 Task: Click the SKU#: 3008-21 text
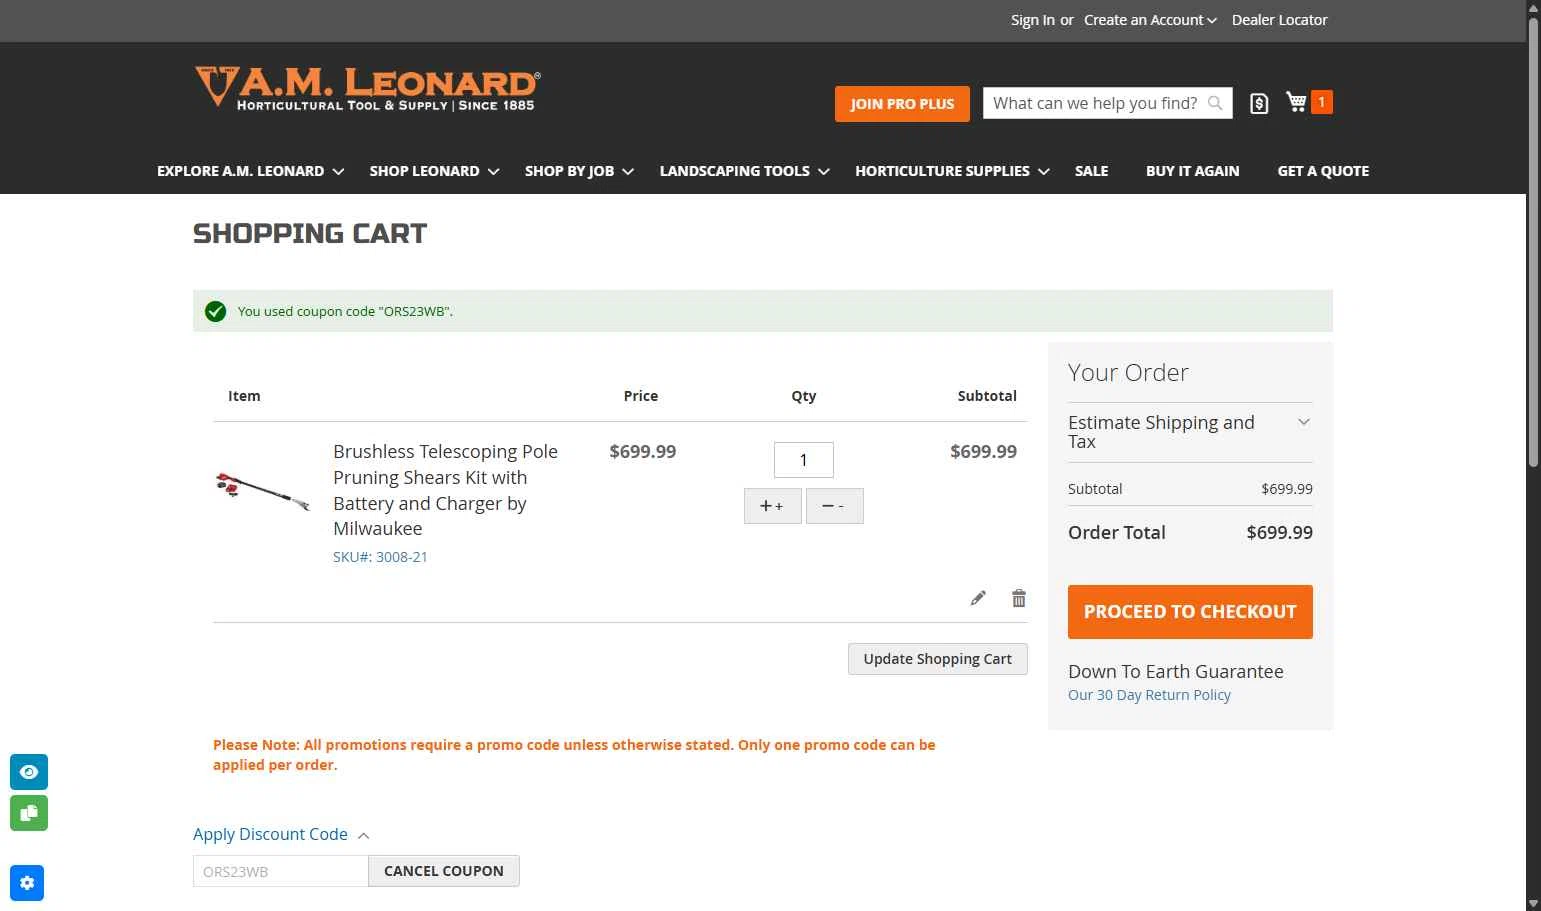[x=380, y=557]
